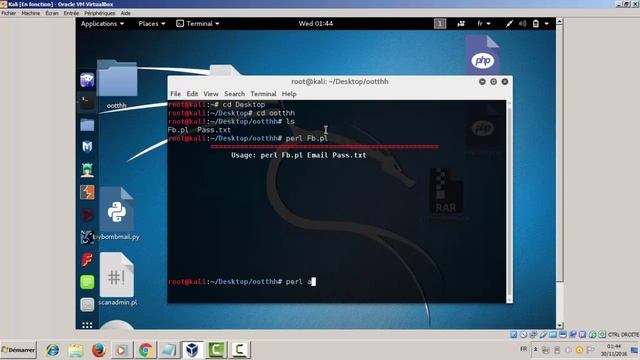
Task: Click the Windows tray clock
Action: click(x=613, y=350)
